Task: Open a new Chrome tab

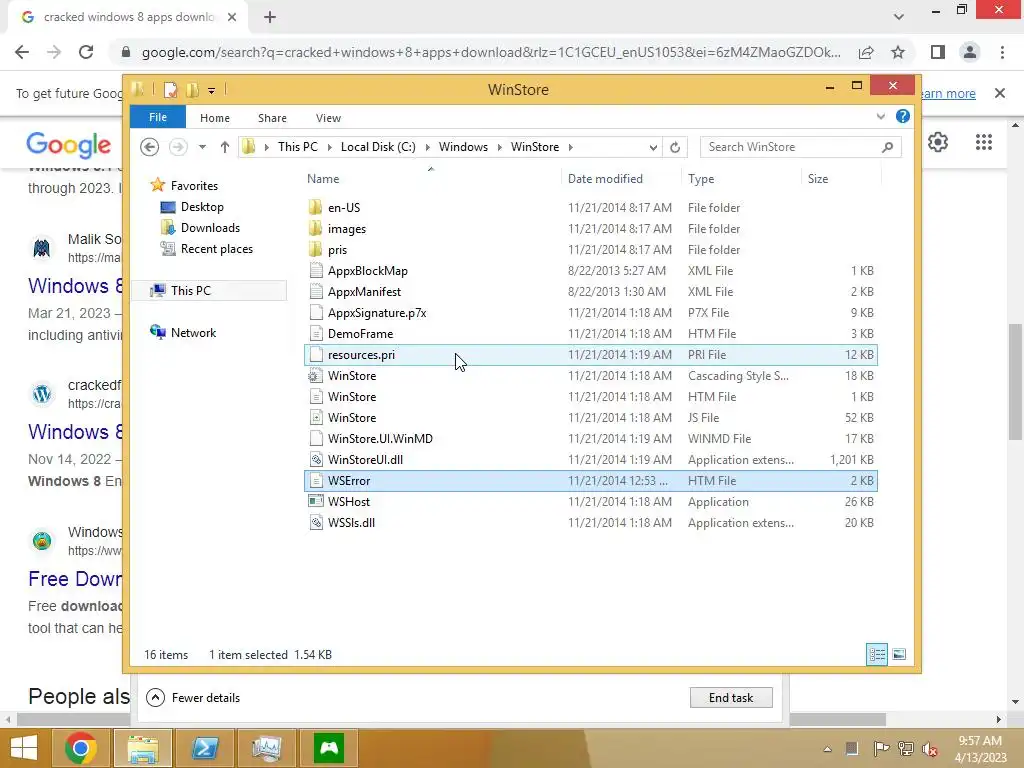Action: pos(270,18)
